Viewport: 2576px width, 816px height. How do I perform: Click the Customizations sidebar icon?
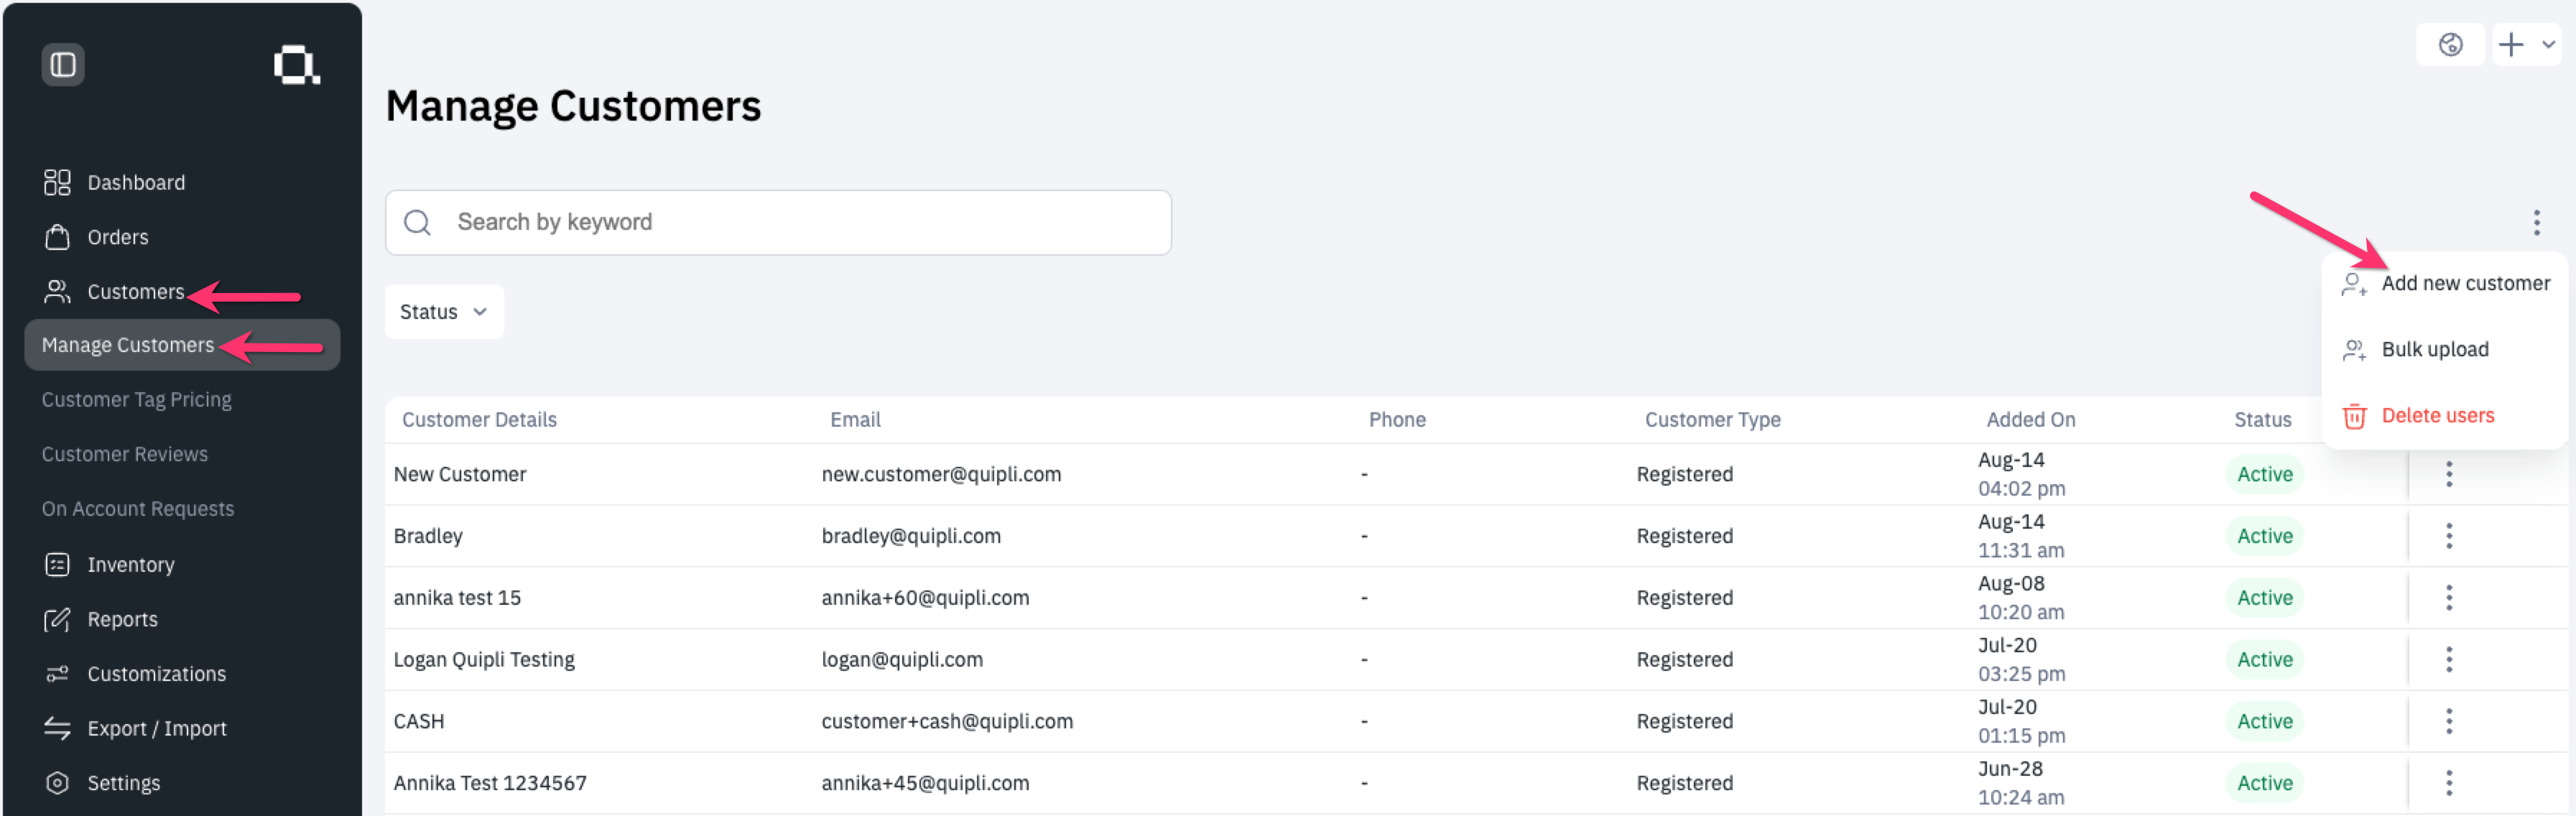coord(57,673)
